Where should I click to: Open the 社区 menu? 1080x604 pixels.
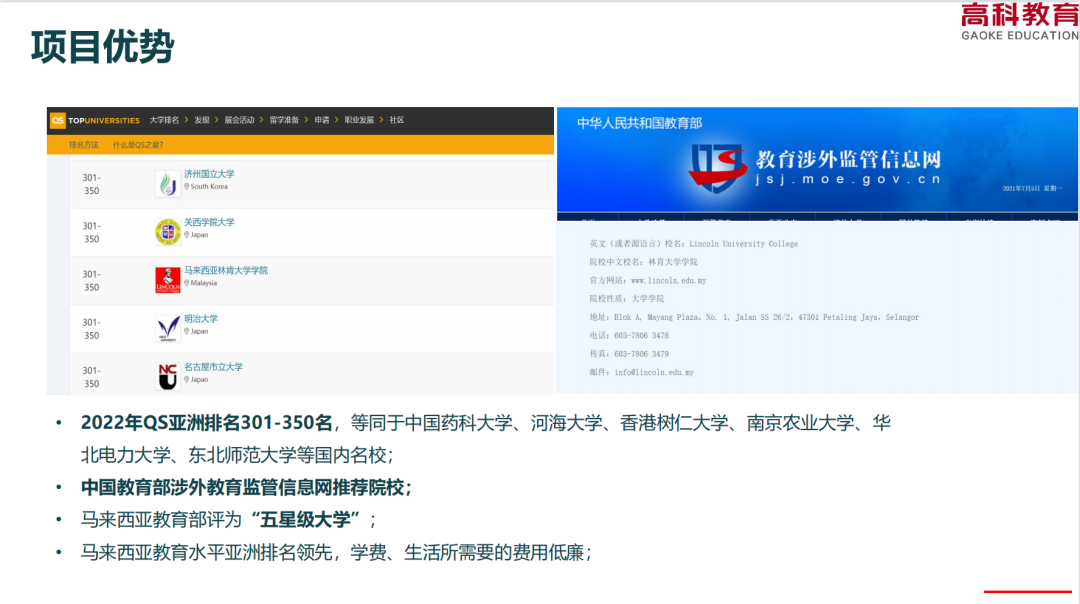[x=397, y=120]
